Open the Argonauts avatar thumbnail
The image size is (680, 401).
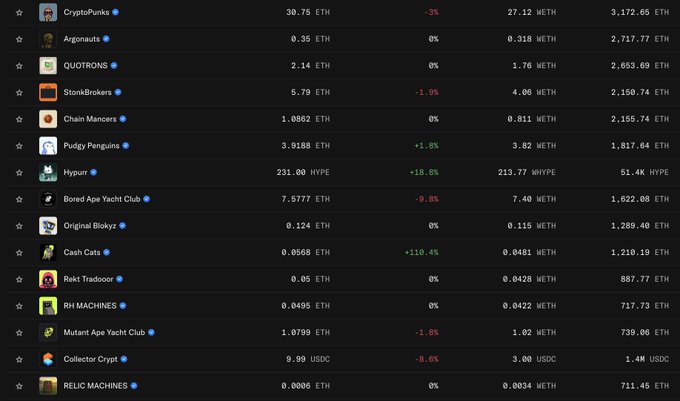coord(48,39)
